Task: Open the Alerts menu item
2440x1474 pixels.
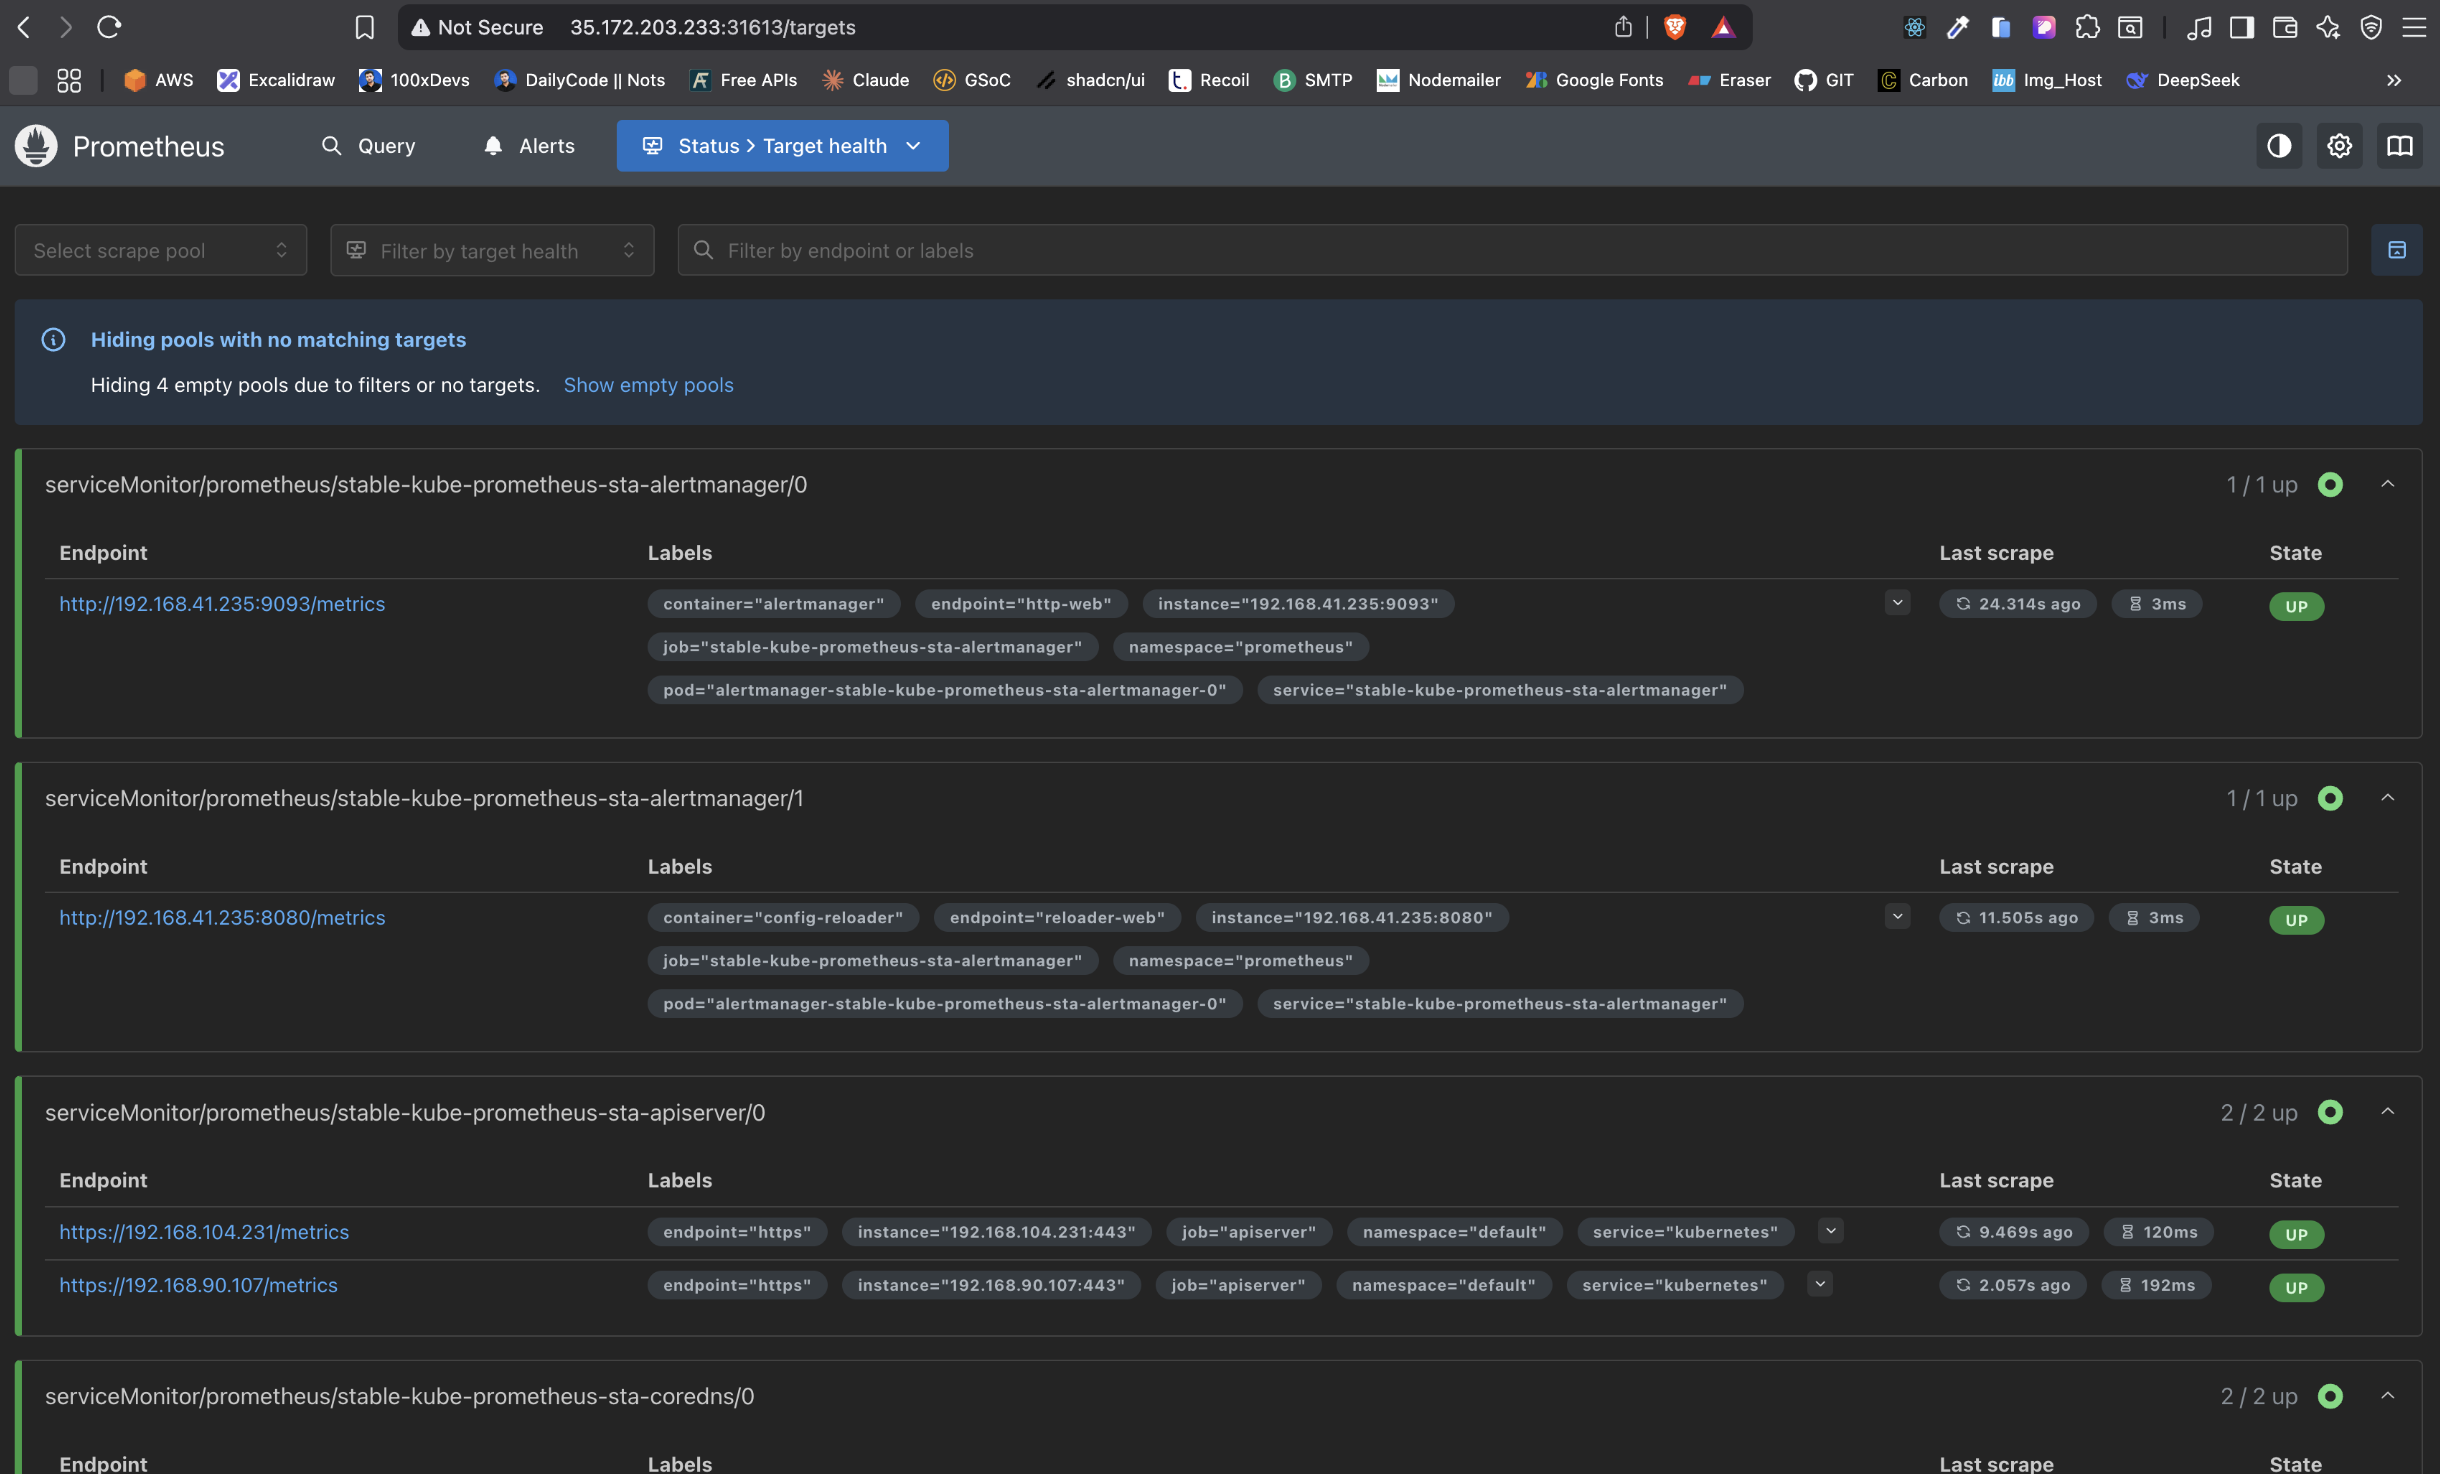Action: pyautogui.click(x=529, y=146)
